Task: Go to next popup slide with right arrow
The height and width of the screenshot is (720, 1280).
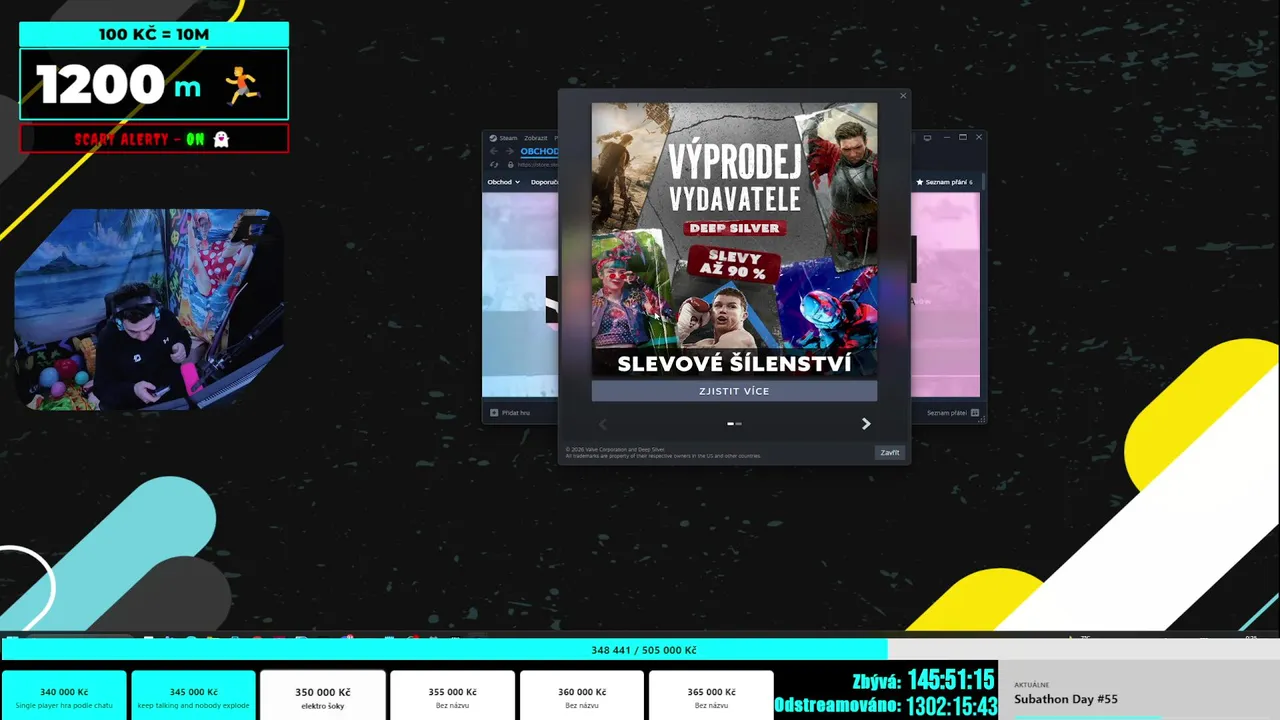Action: 866,424
